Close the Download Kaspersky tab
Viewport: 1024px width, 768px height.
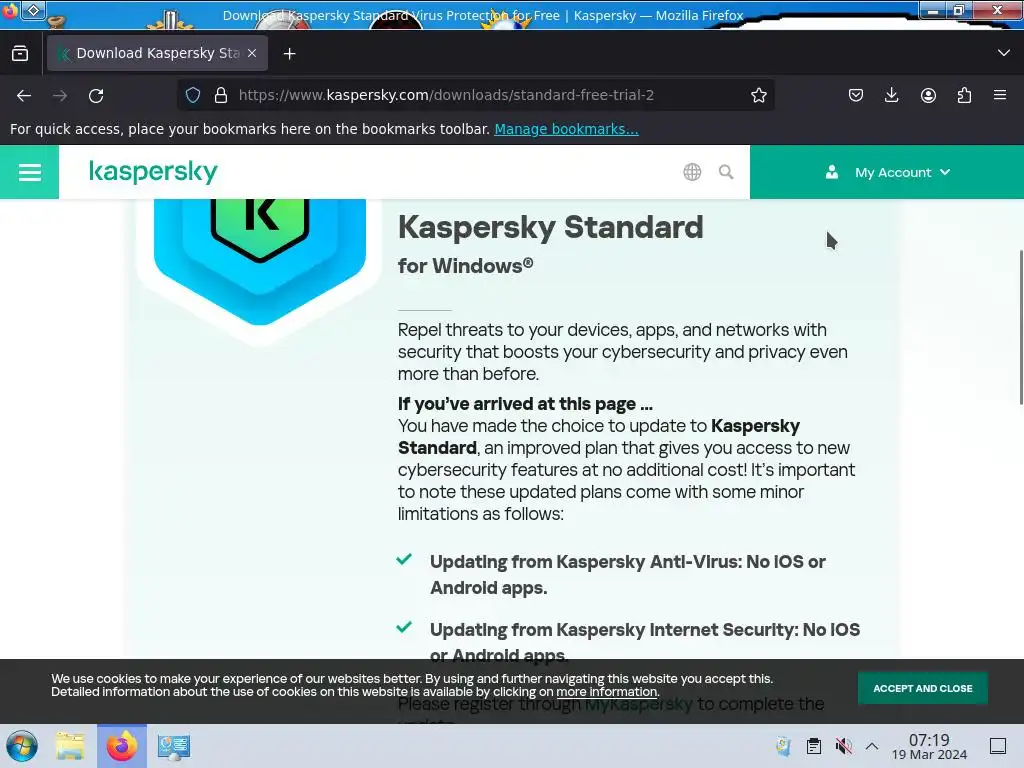252,54
